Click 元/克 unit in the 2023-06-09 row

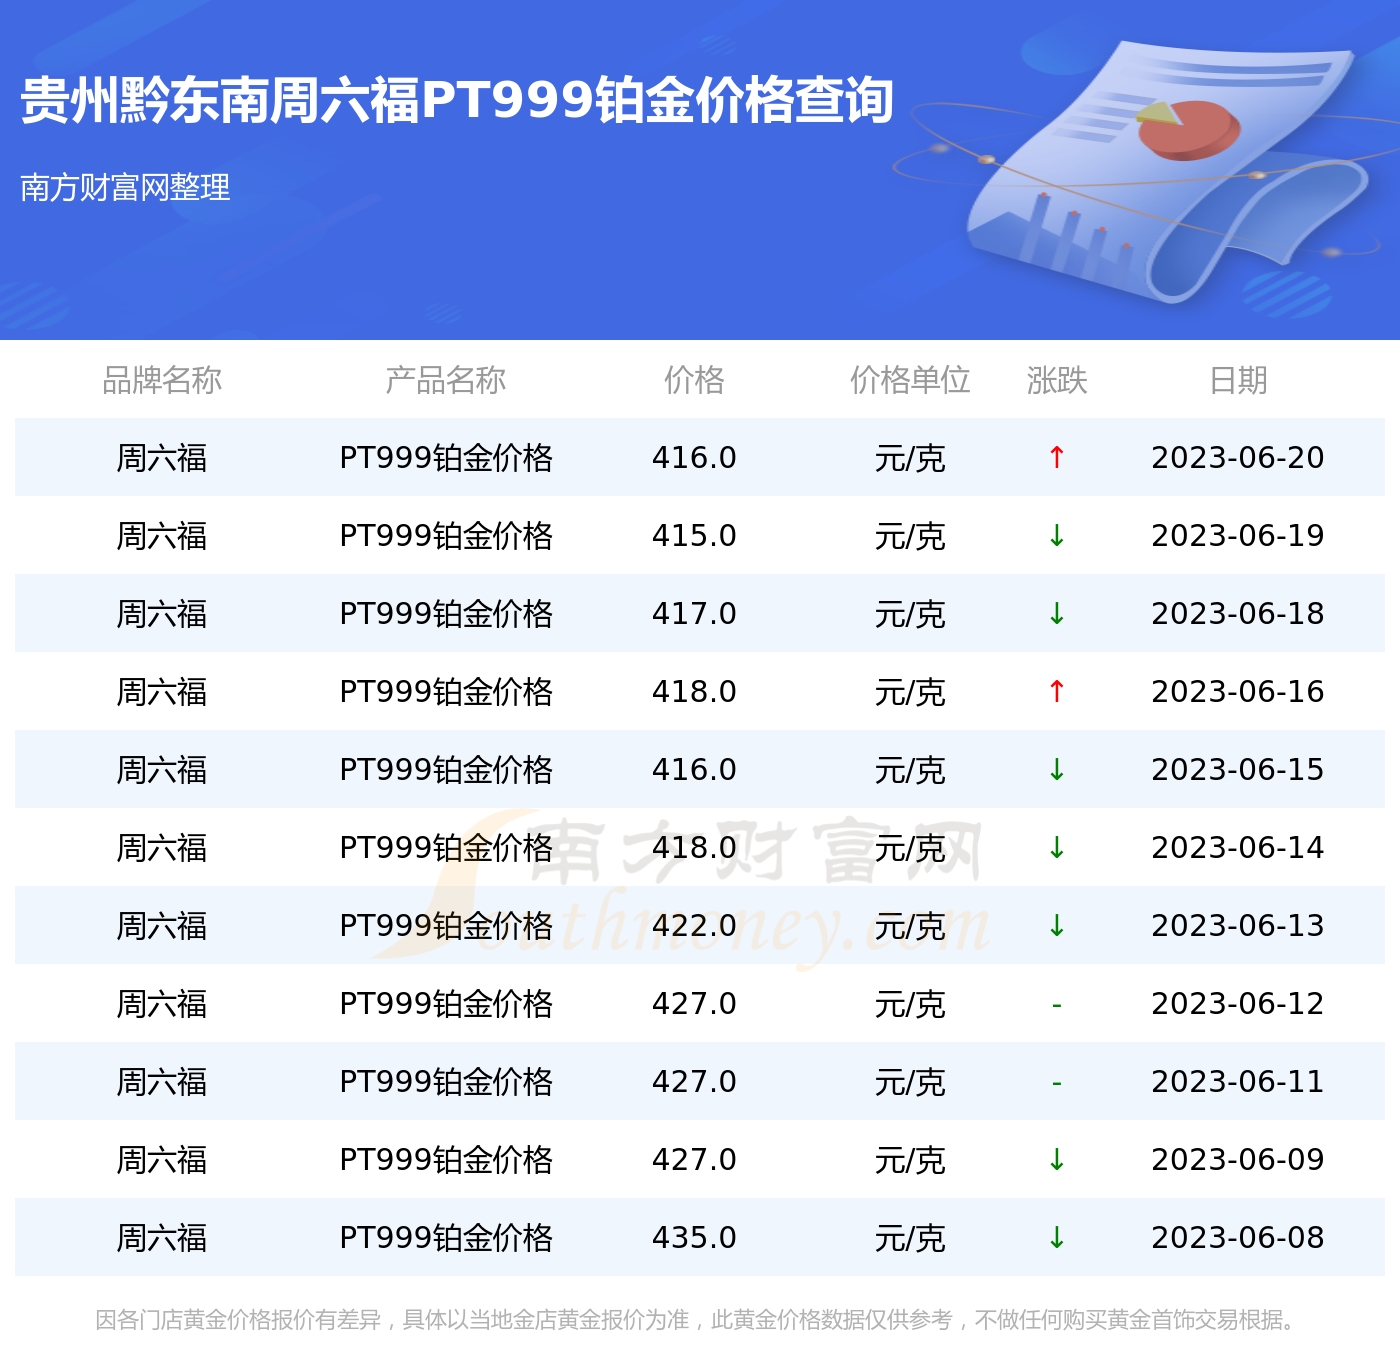click(x=910, y=1160)
